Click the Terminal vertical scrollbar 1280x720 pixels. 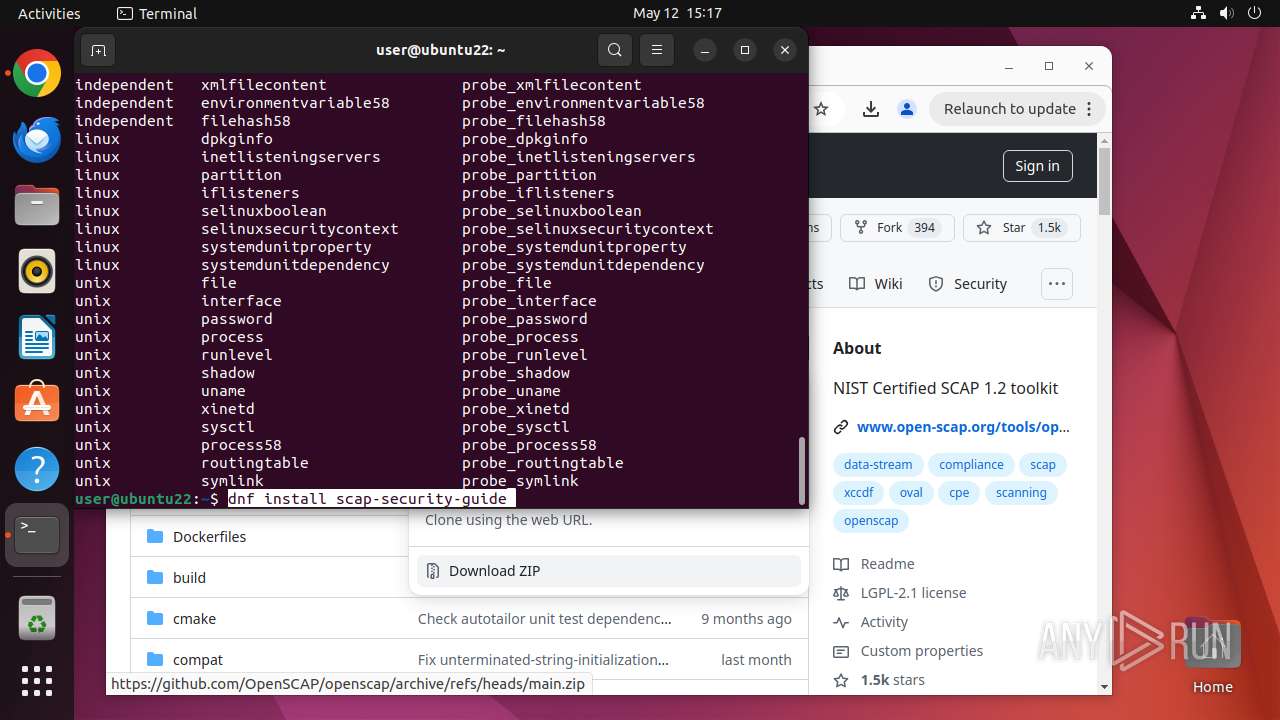click(x=801, y=470)
